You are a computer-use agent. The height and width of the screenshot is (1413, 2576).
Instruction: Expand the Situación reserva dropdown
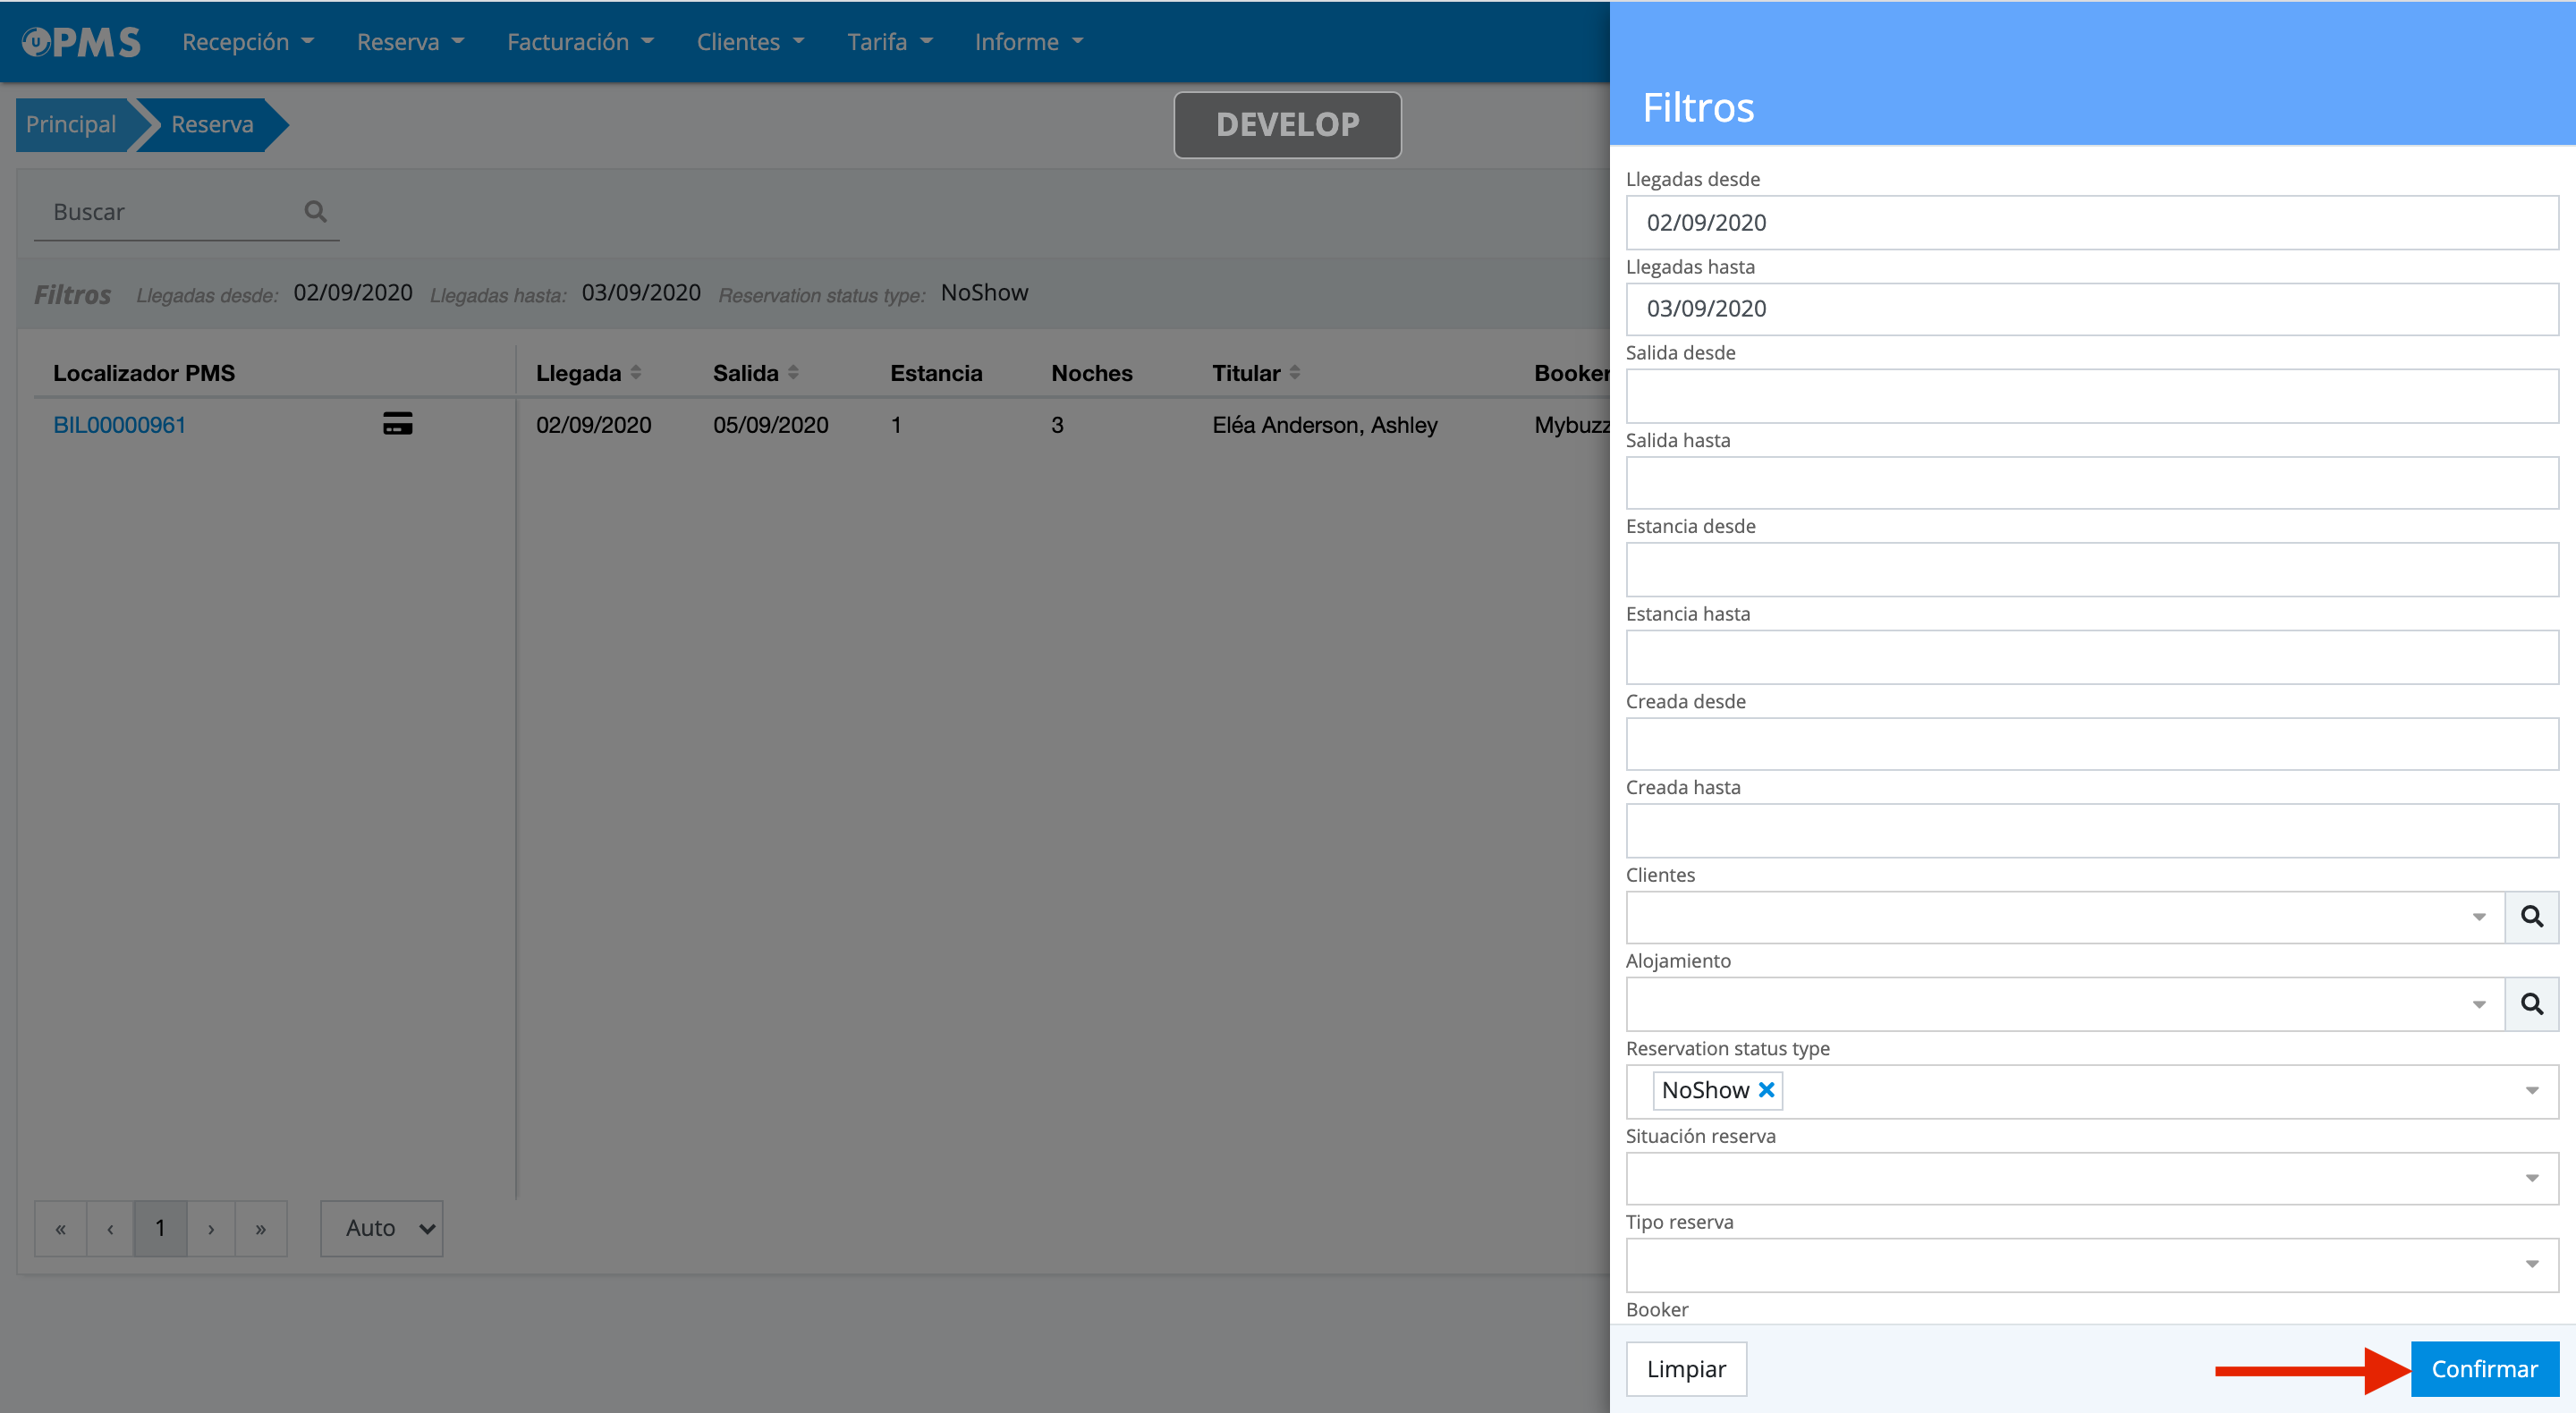click(x=2531, y=1178)
